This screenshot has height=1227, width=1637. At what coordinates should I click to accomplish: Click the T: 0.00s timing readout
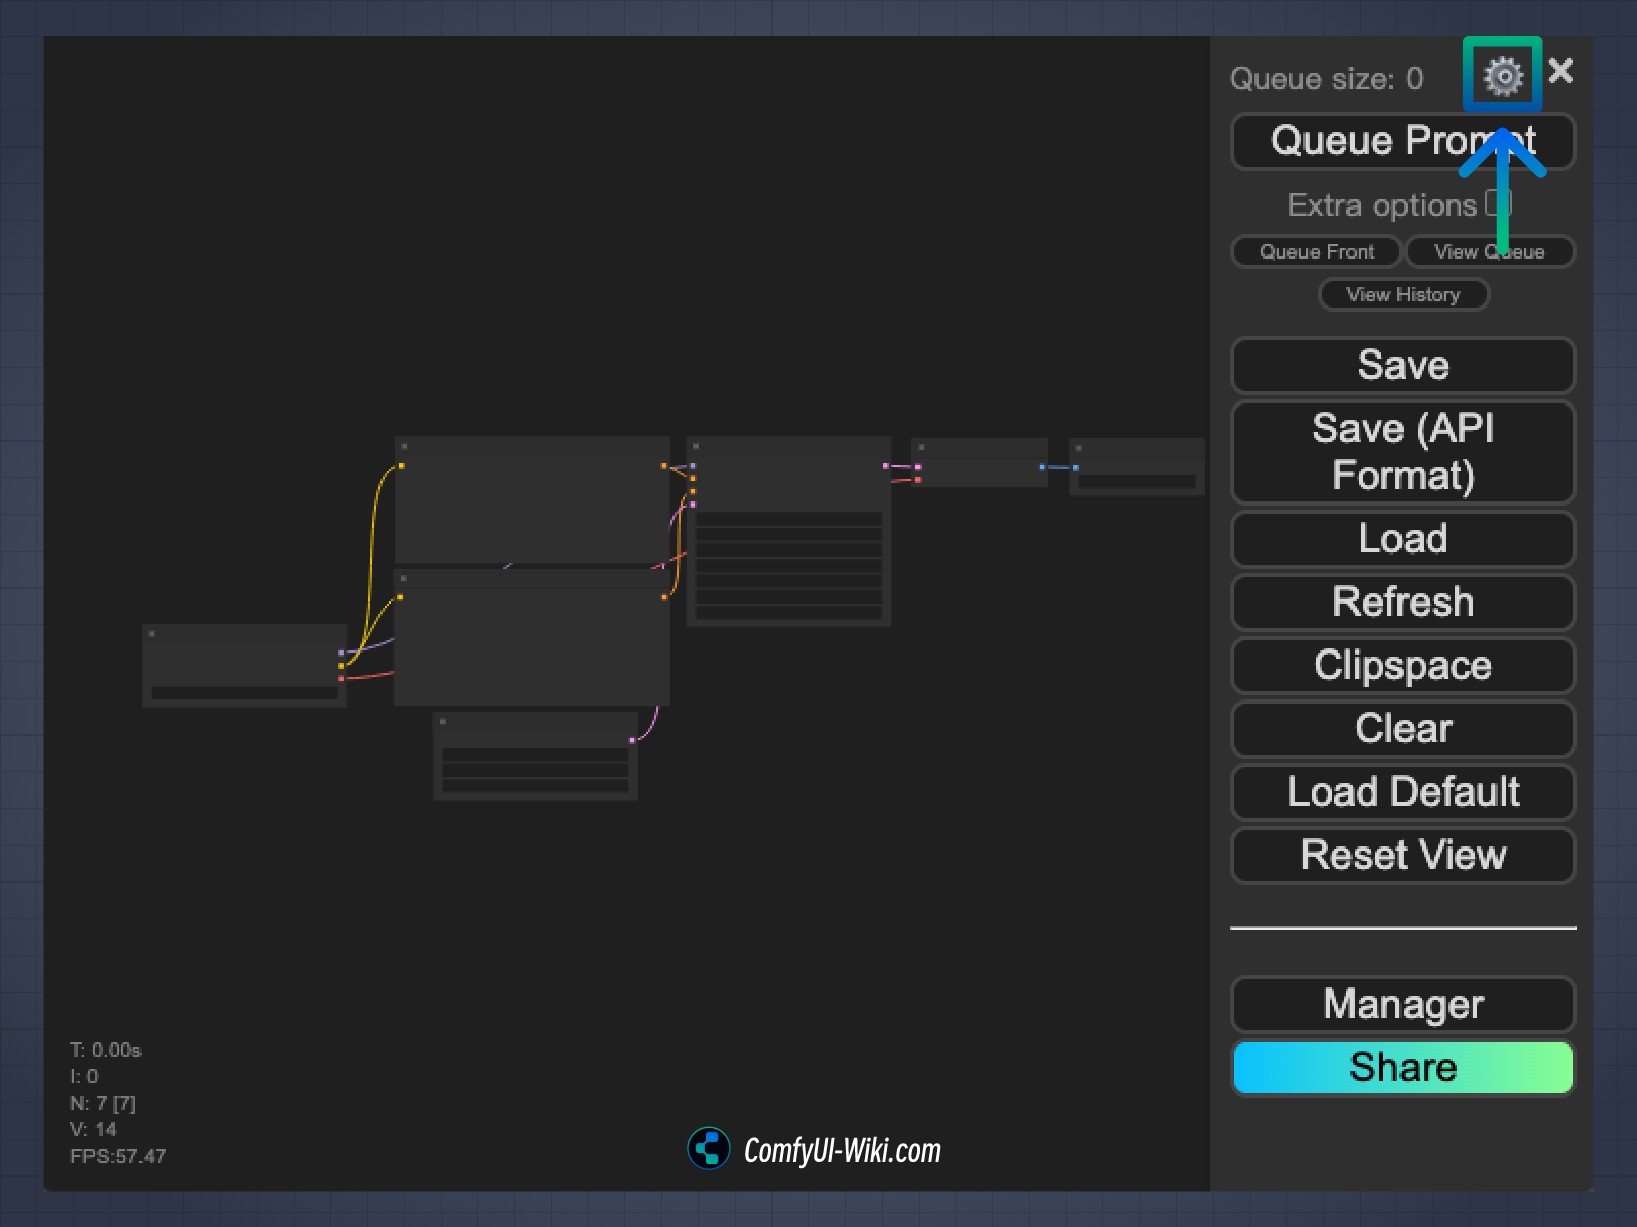point(105,1050)
